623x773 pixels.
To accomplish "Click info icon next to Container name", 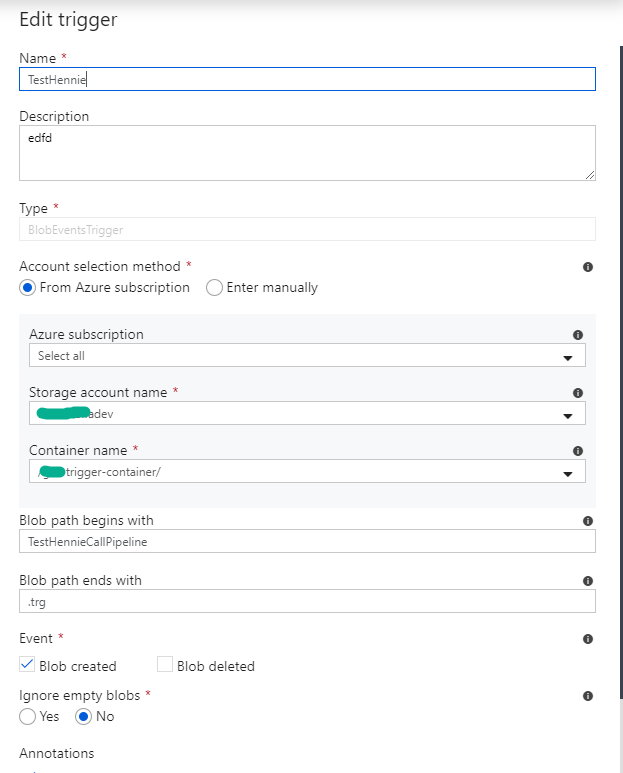I will 578,451.
